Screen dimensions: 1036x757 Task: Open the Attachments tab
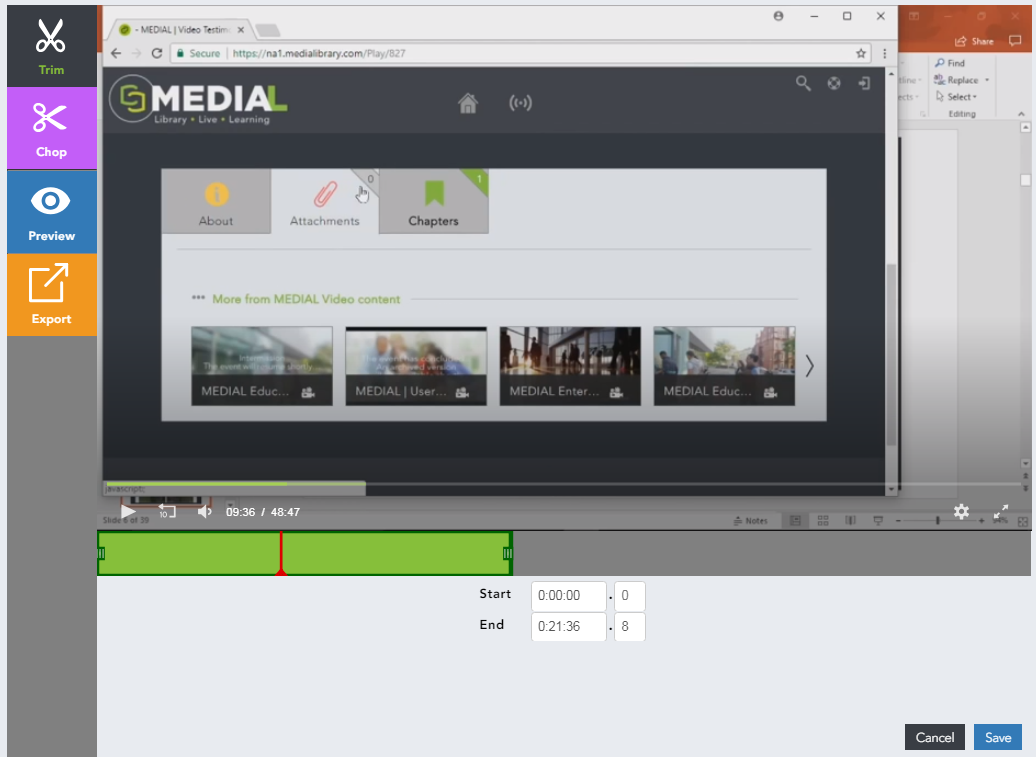click(x=324, y=201)
